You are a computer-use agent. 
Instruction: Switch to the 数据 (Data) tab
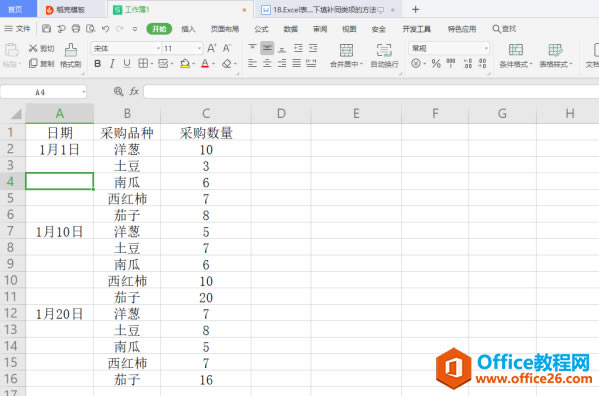[290, 29]
